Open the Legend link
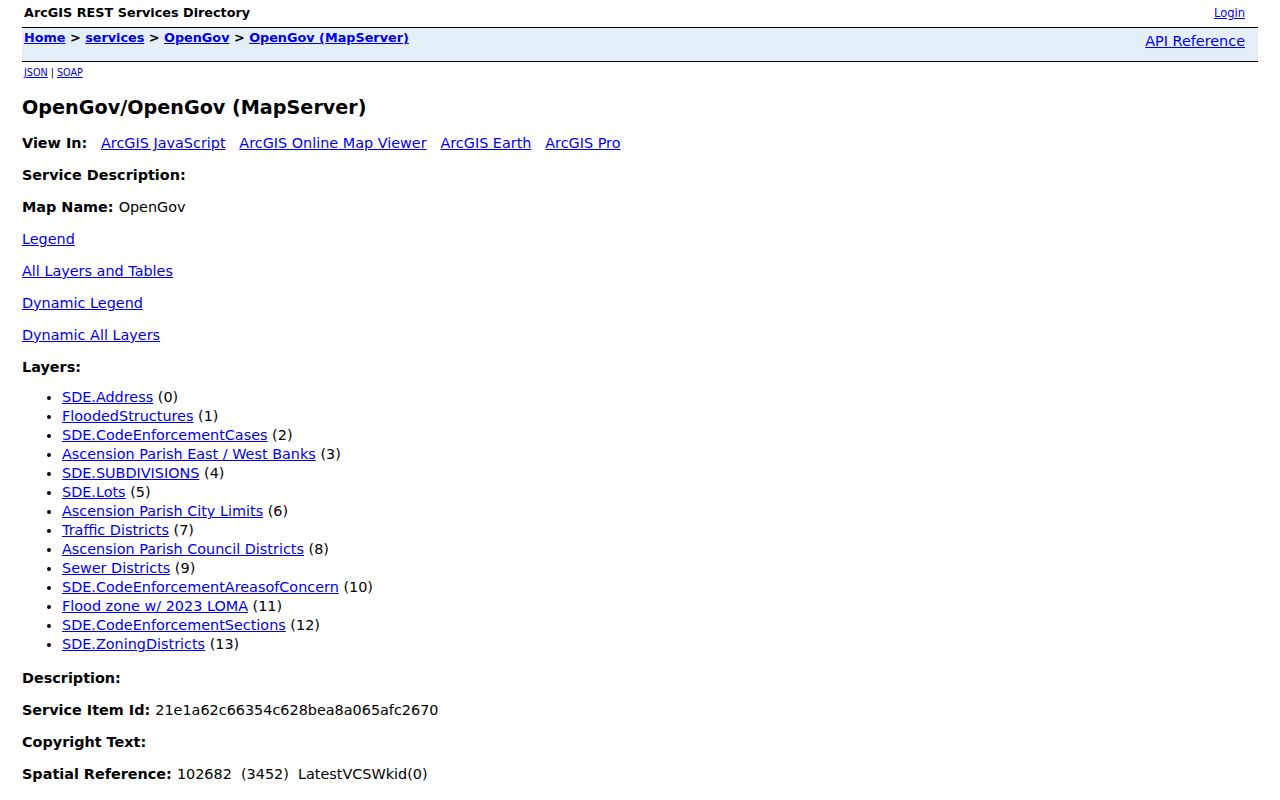The image size is (1280, 800). pos(48,239)
